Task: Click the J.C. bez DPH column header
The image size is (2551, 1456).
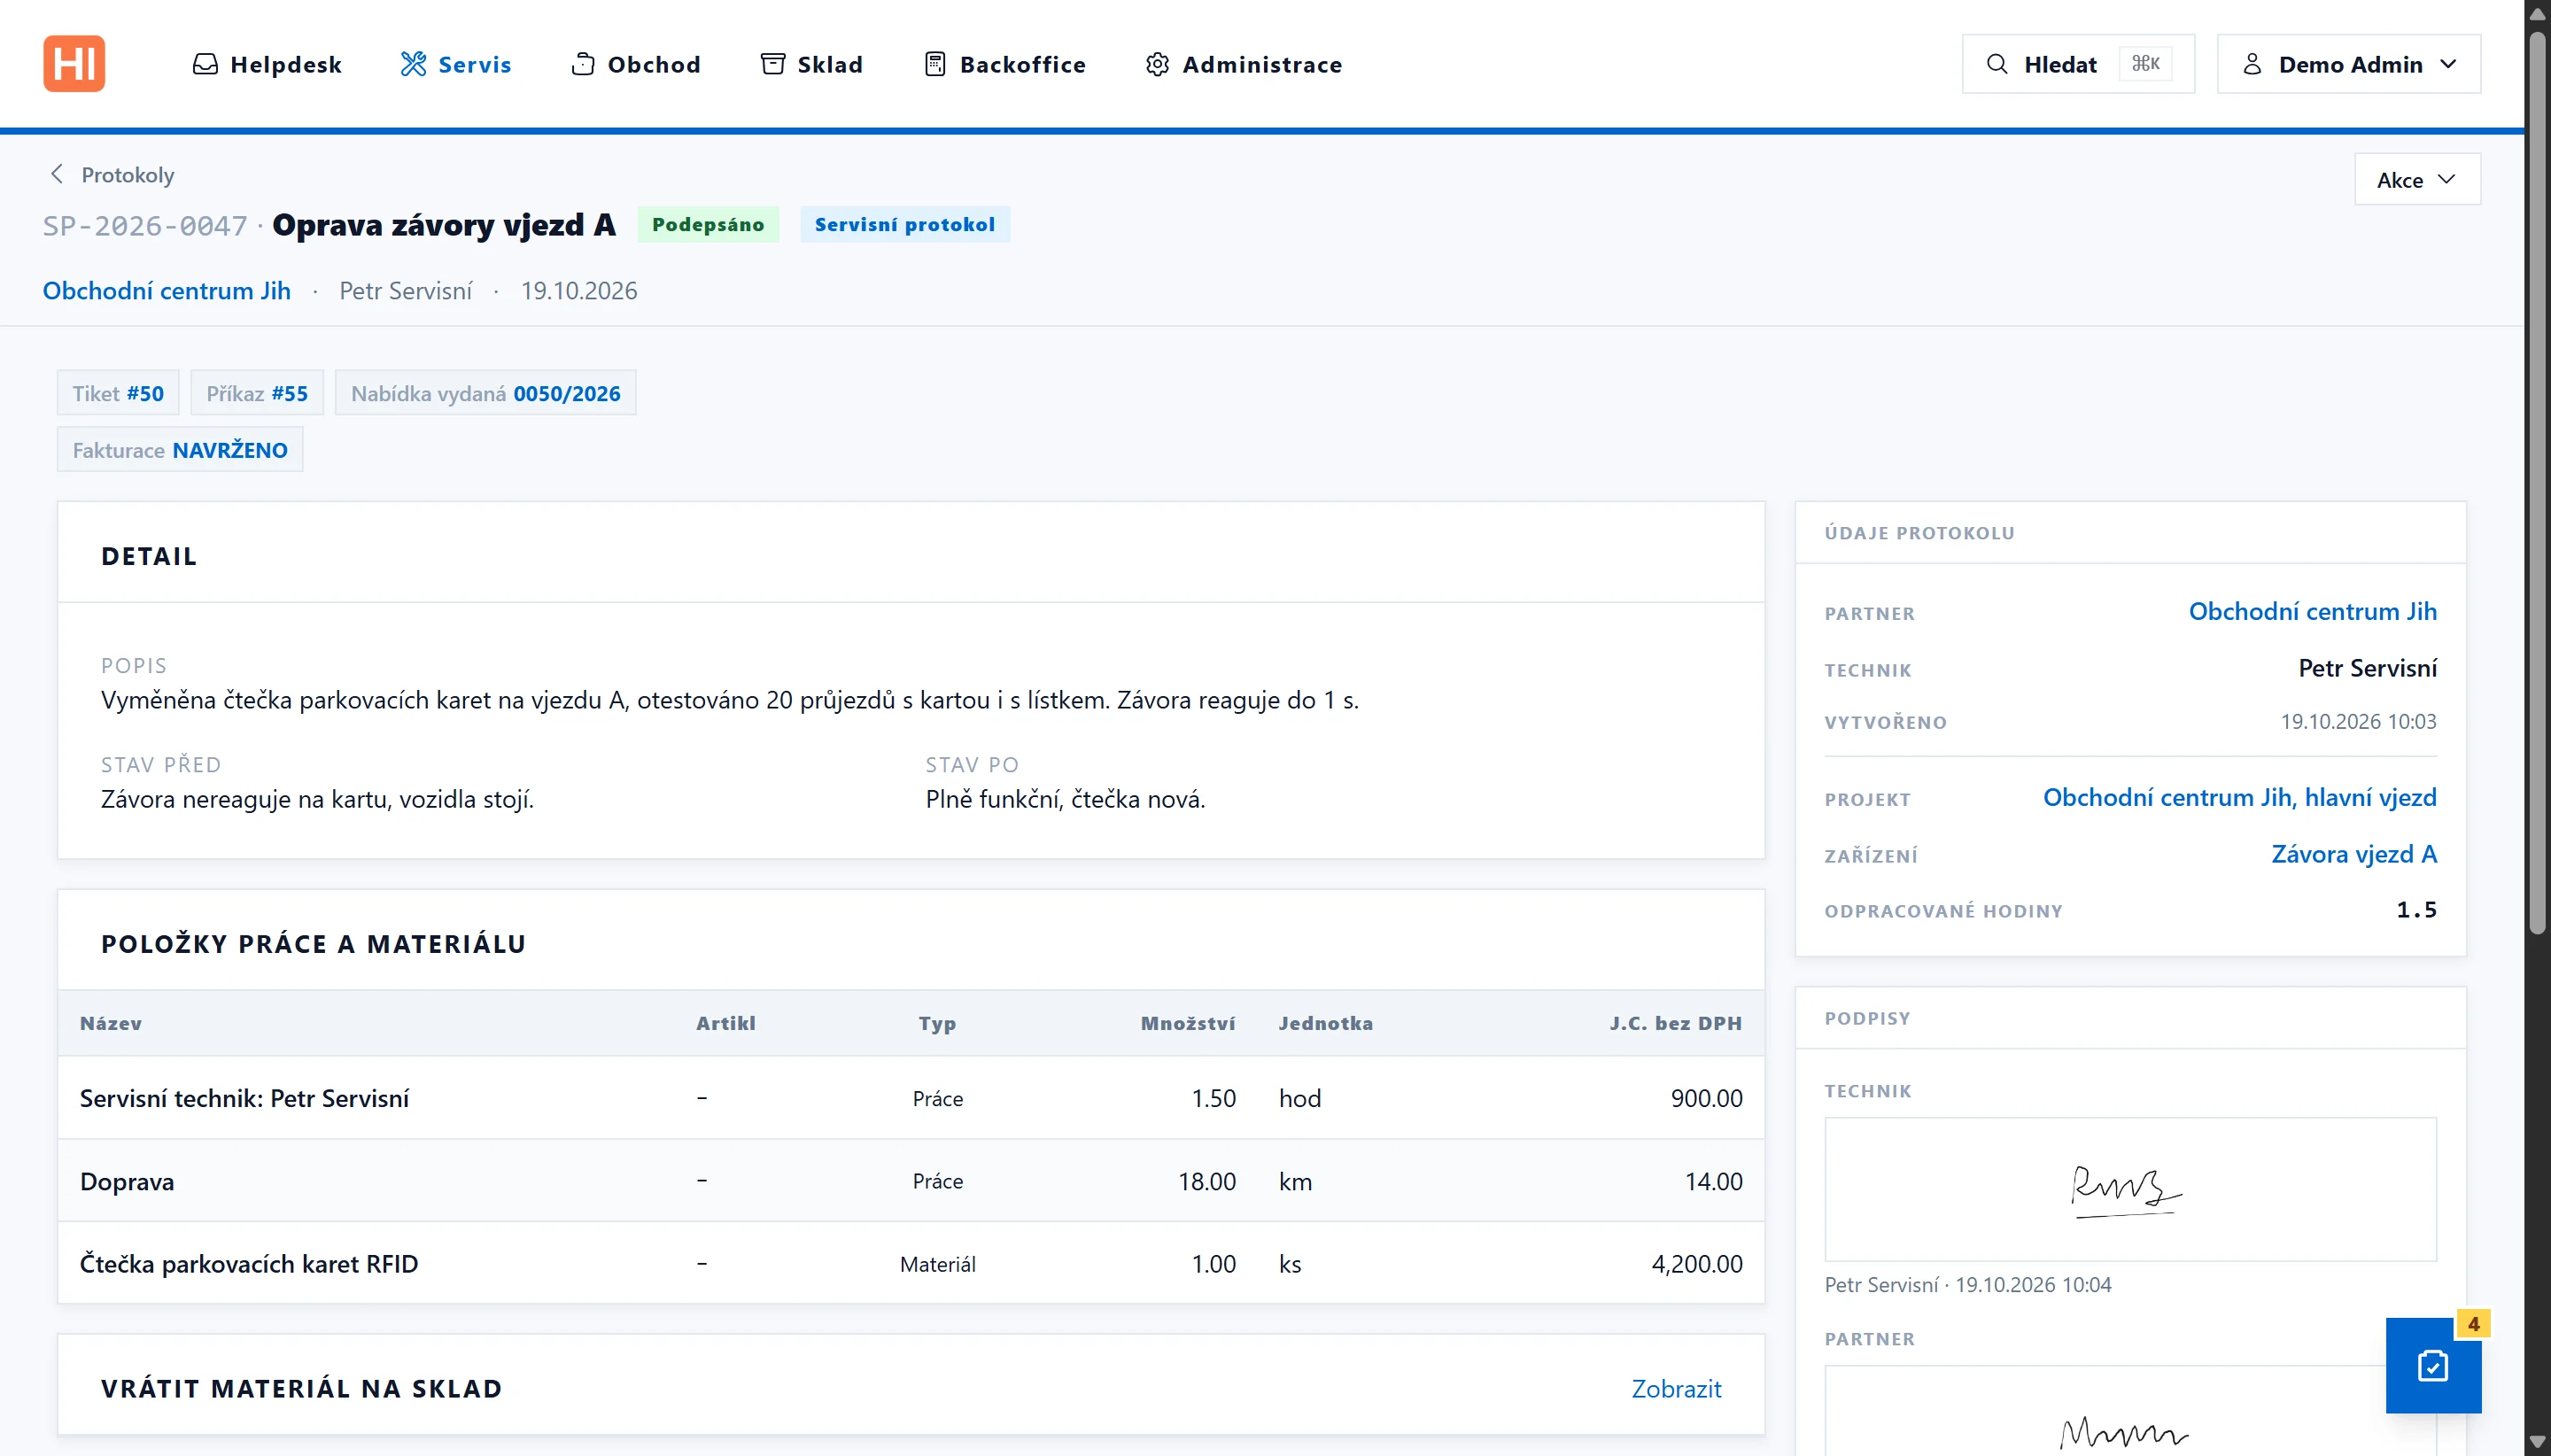Action: point(1675,1023)
